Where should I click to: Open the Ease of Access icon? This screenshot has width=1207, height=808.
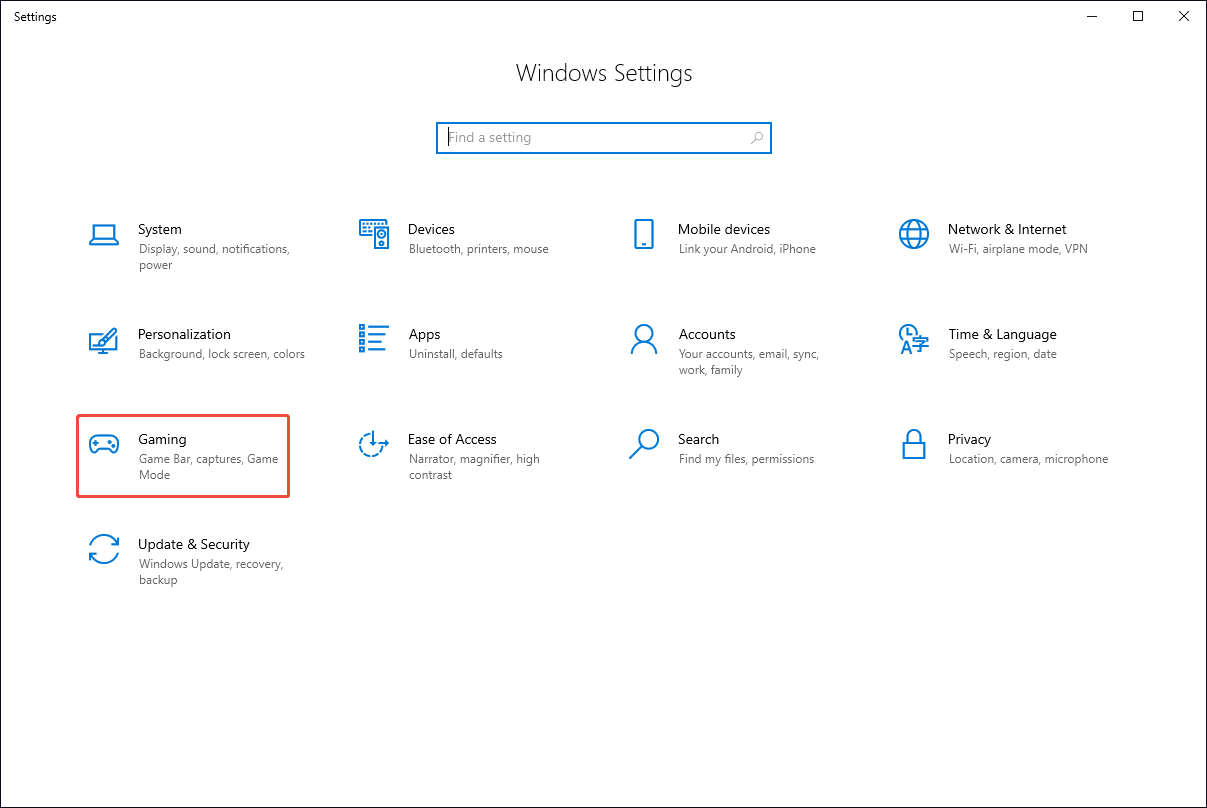(374, 445)
